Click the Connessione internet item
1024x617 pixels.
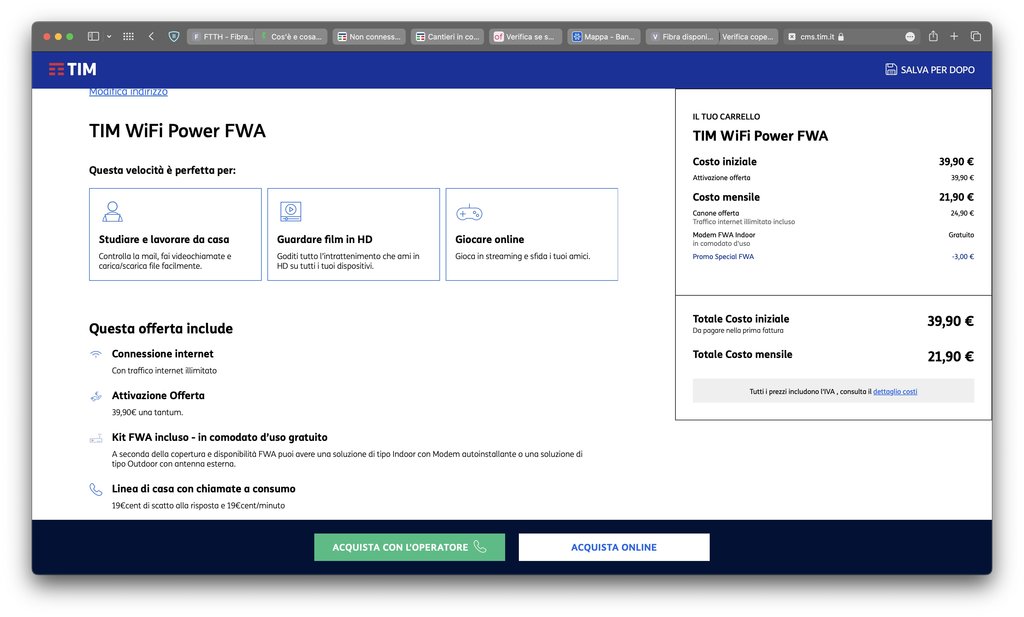click(163, 354)
